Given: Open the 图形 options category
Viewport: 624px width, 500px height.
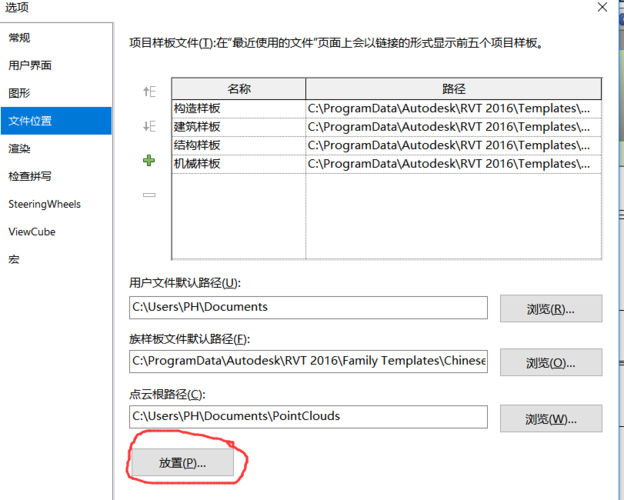Looking at the screenshot, I should click(x=57, y=93).
